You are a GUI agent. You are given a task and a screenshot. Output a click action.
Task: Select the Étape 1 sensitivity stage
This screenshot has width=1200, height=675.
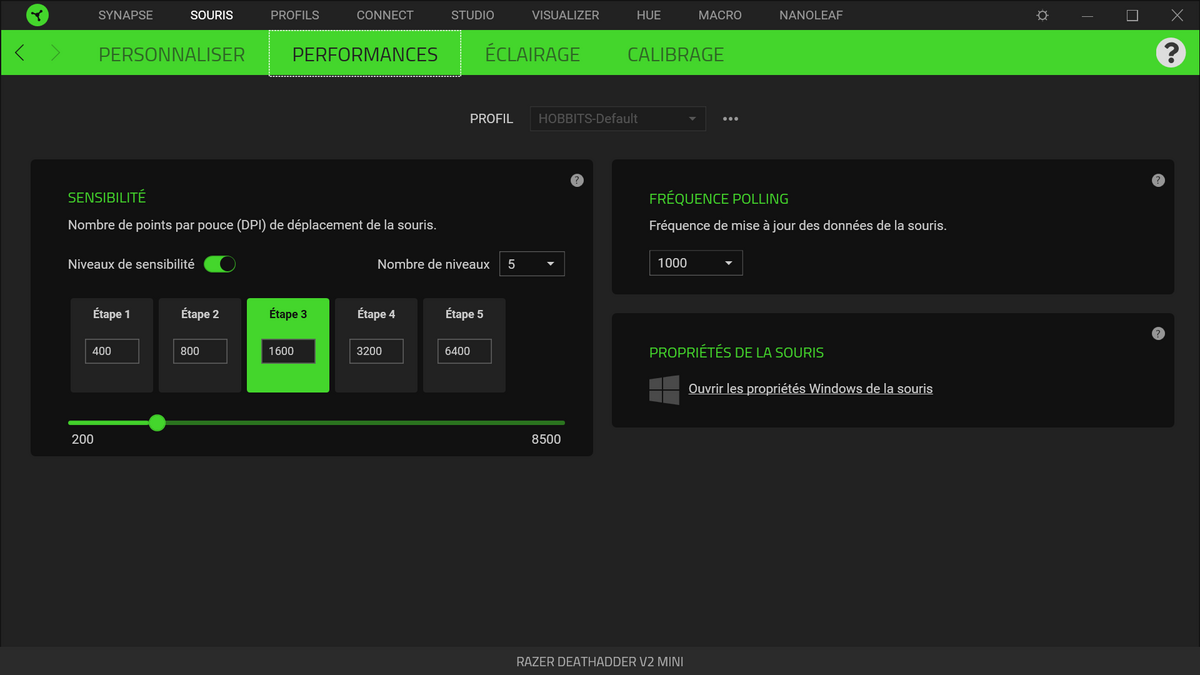click(x=112, y=345)
